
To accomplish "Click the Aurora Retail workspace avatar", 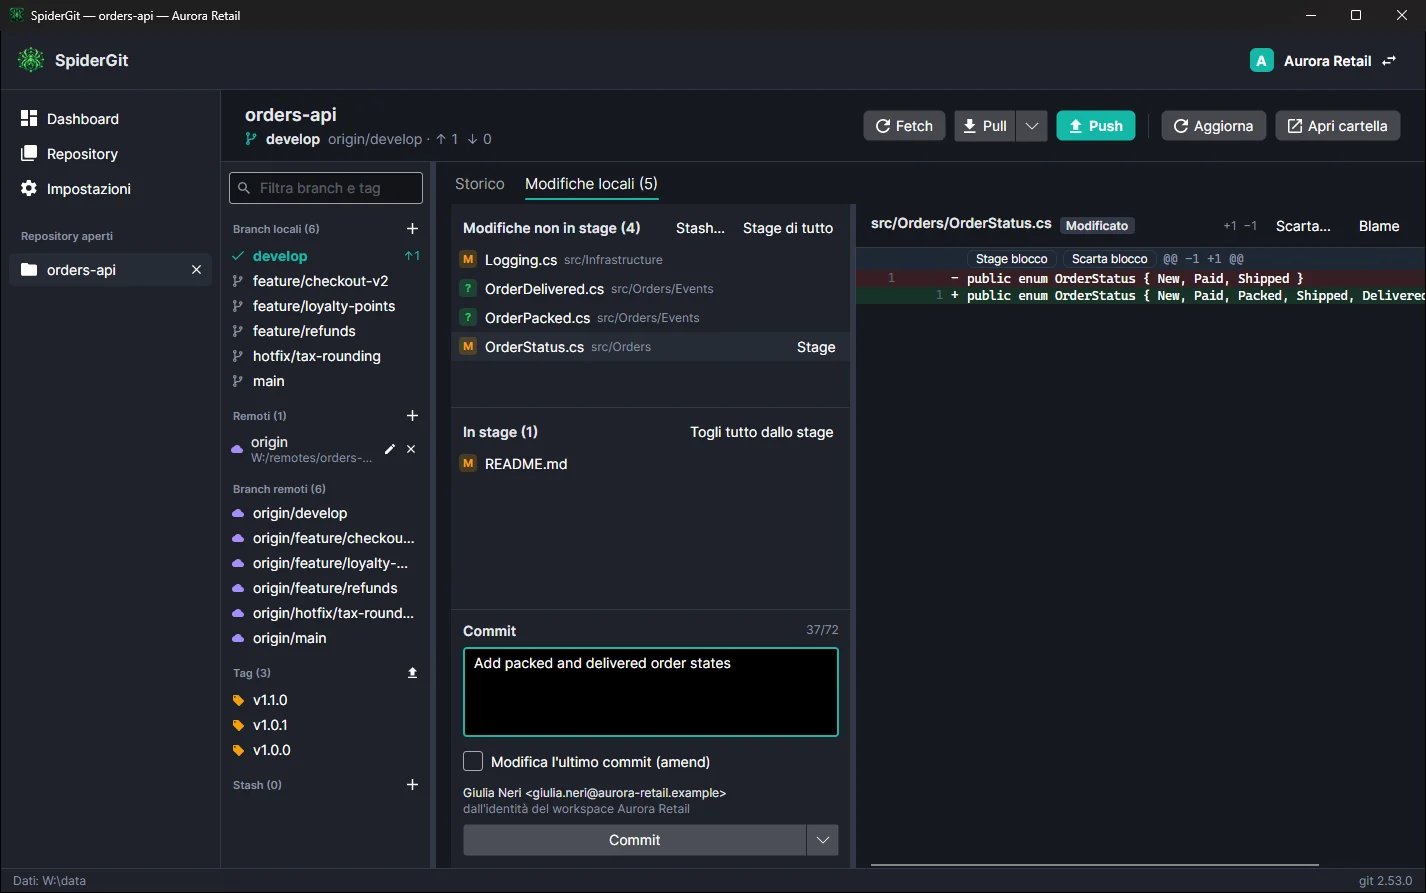I will (1261, 61).
